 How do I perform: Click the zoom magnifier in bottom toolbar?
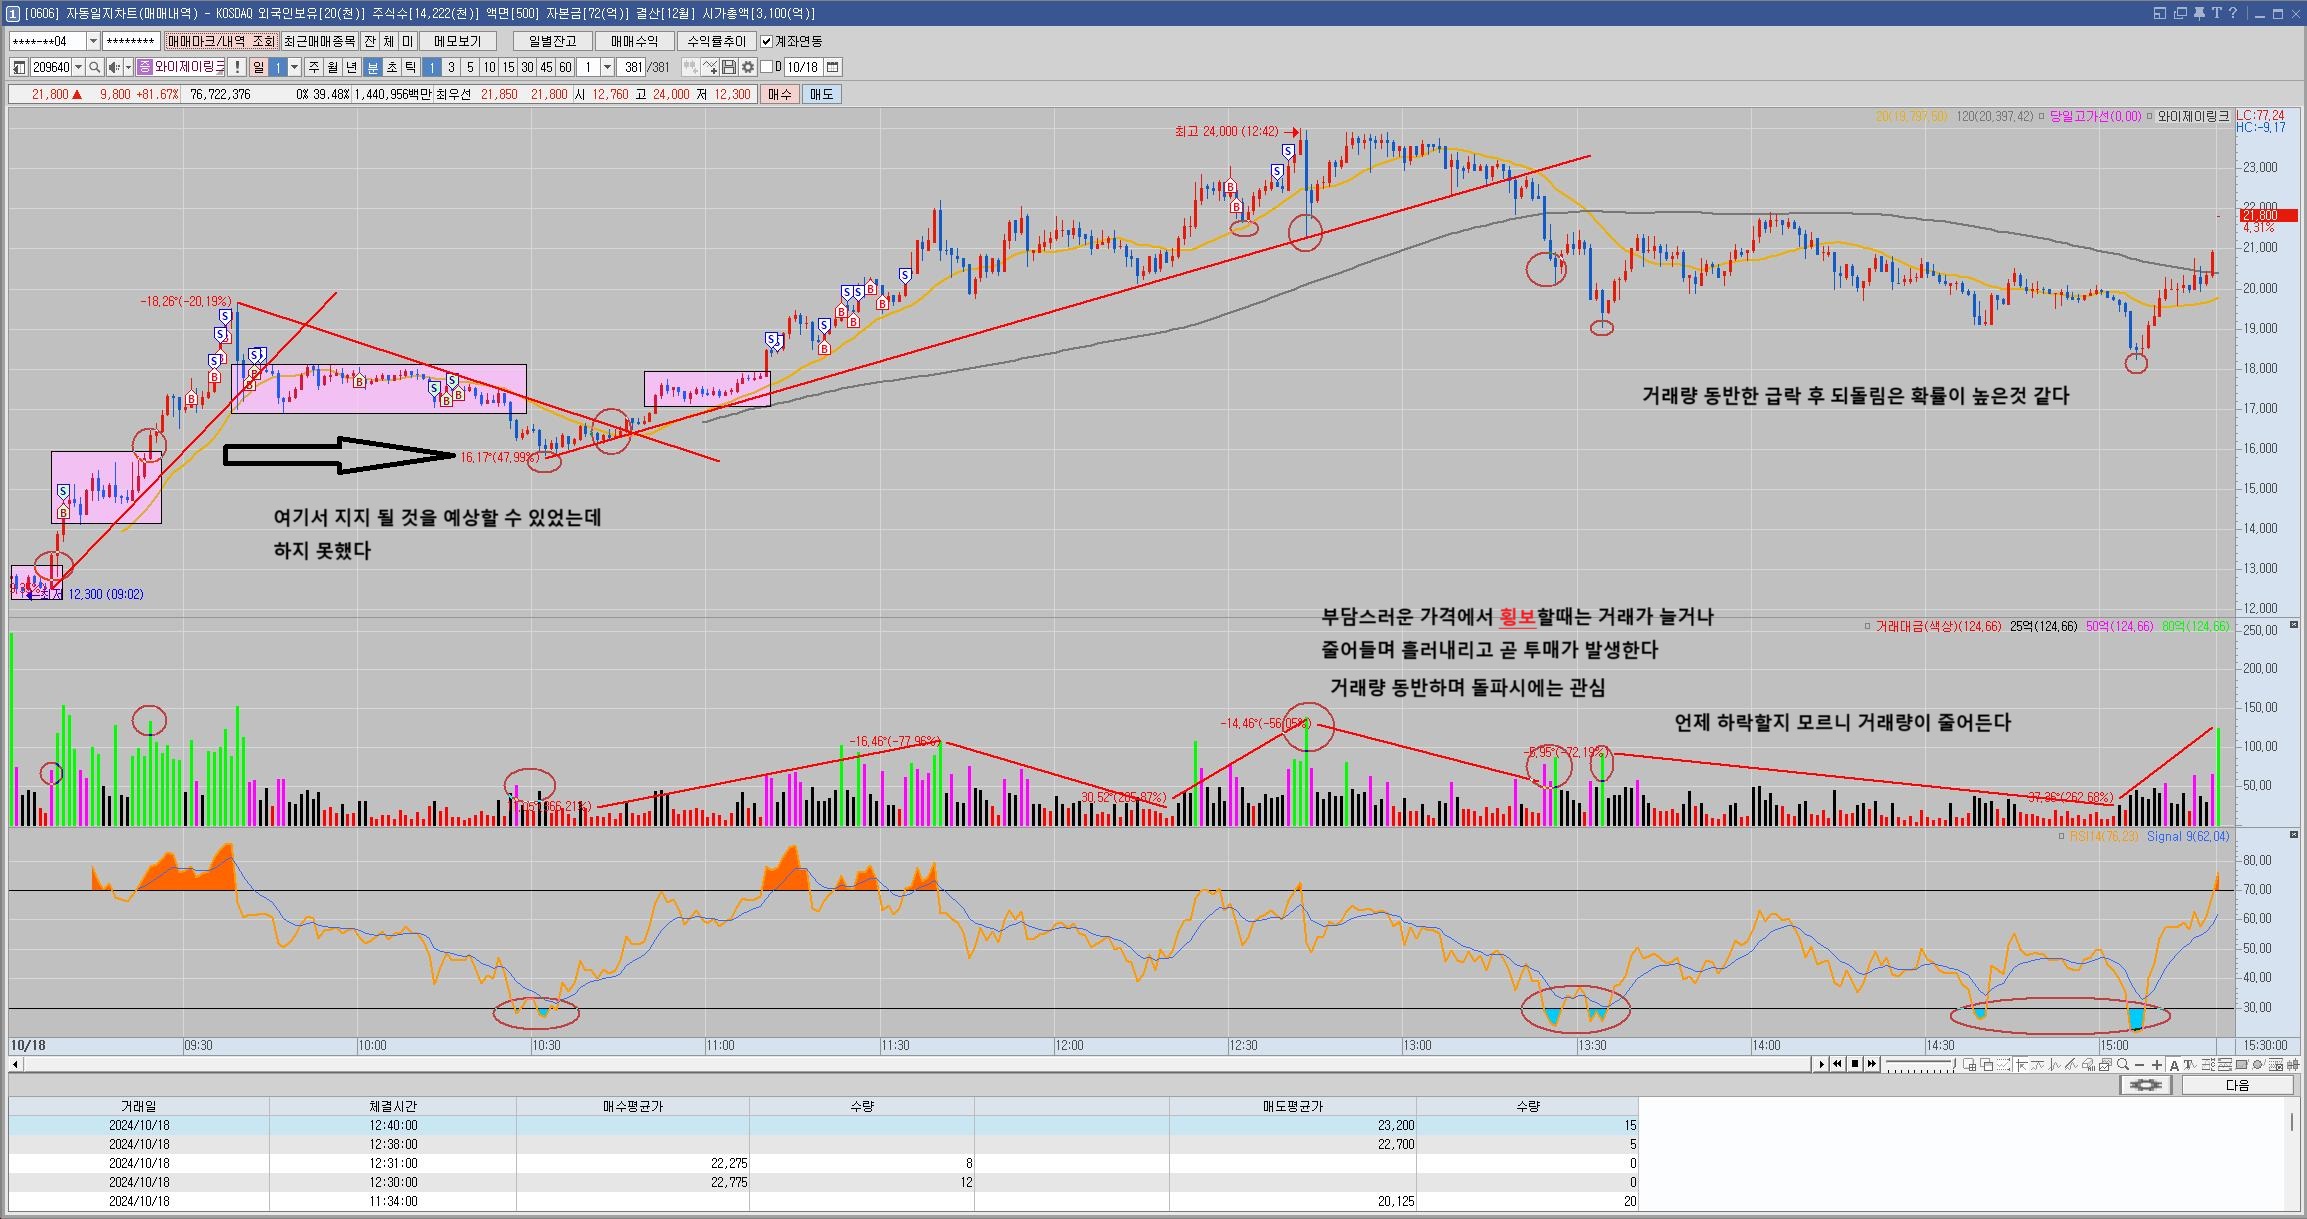(2122, 1065)
